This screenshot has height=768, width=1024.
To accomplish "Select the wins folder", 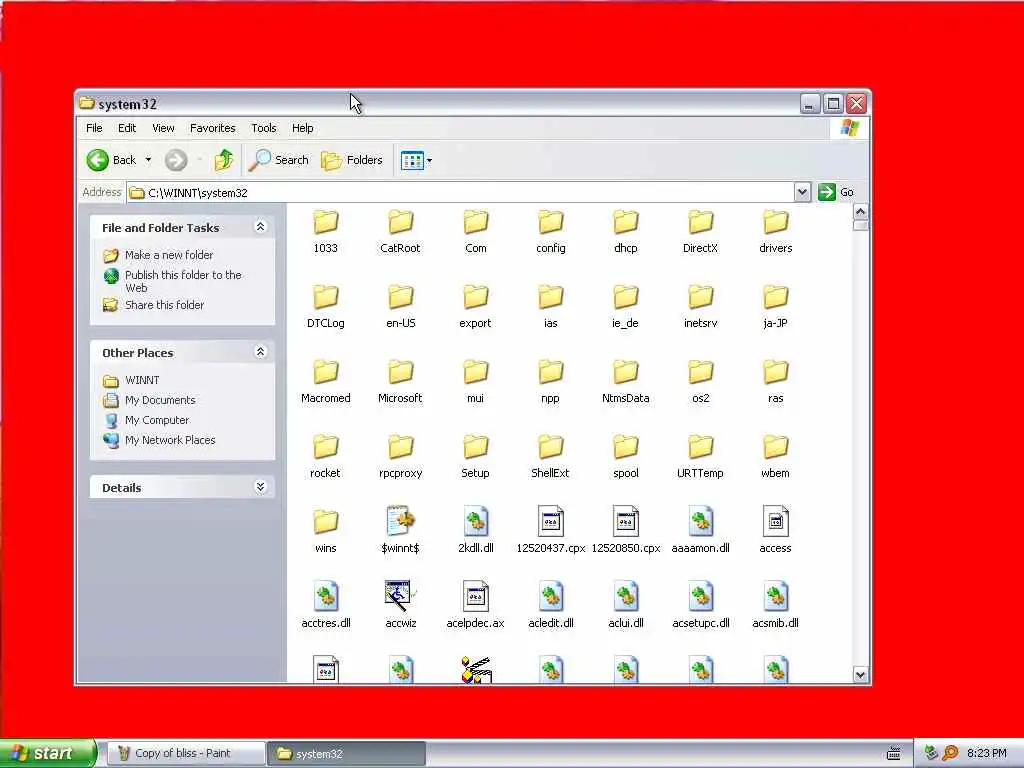I will pos(325,532).
